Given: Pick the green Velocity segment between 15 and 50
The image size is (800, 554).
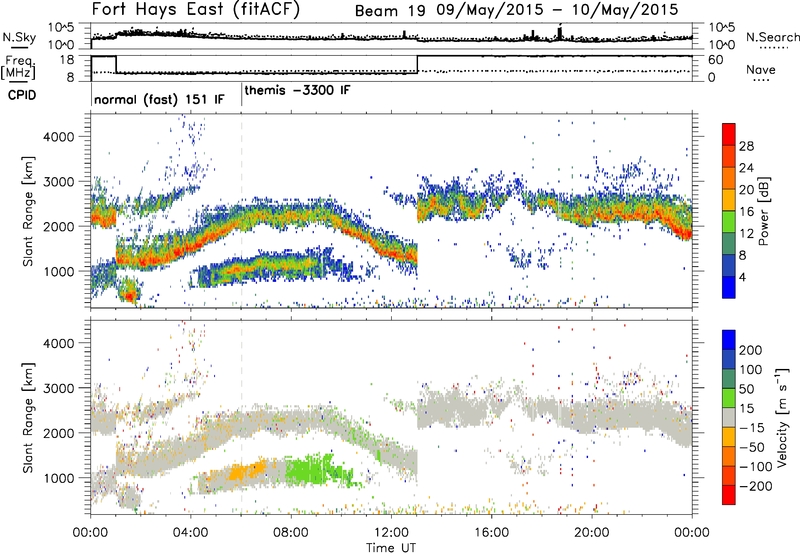Looking at the screenshot, I should 729,398.
